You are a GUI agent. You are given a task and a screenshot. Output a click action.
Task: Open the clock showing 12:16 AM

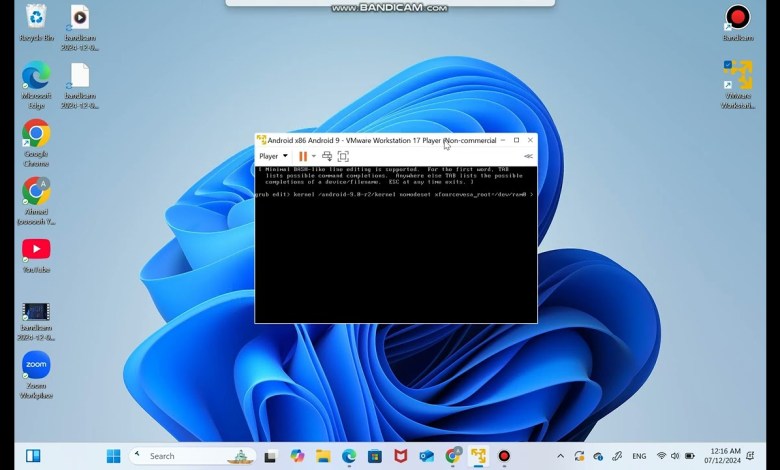point(722,456)
